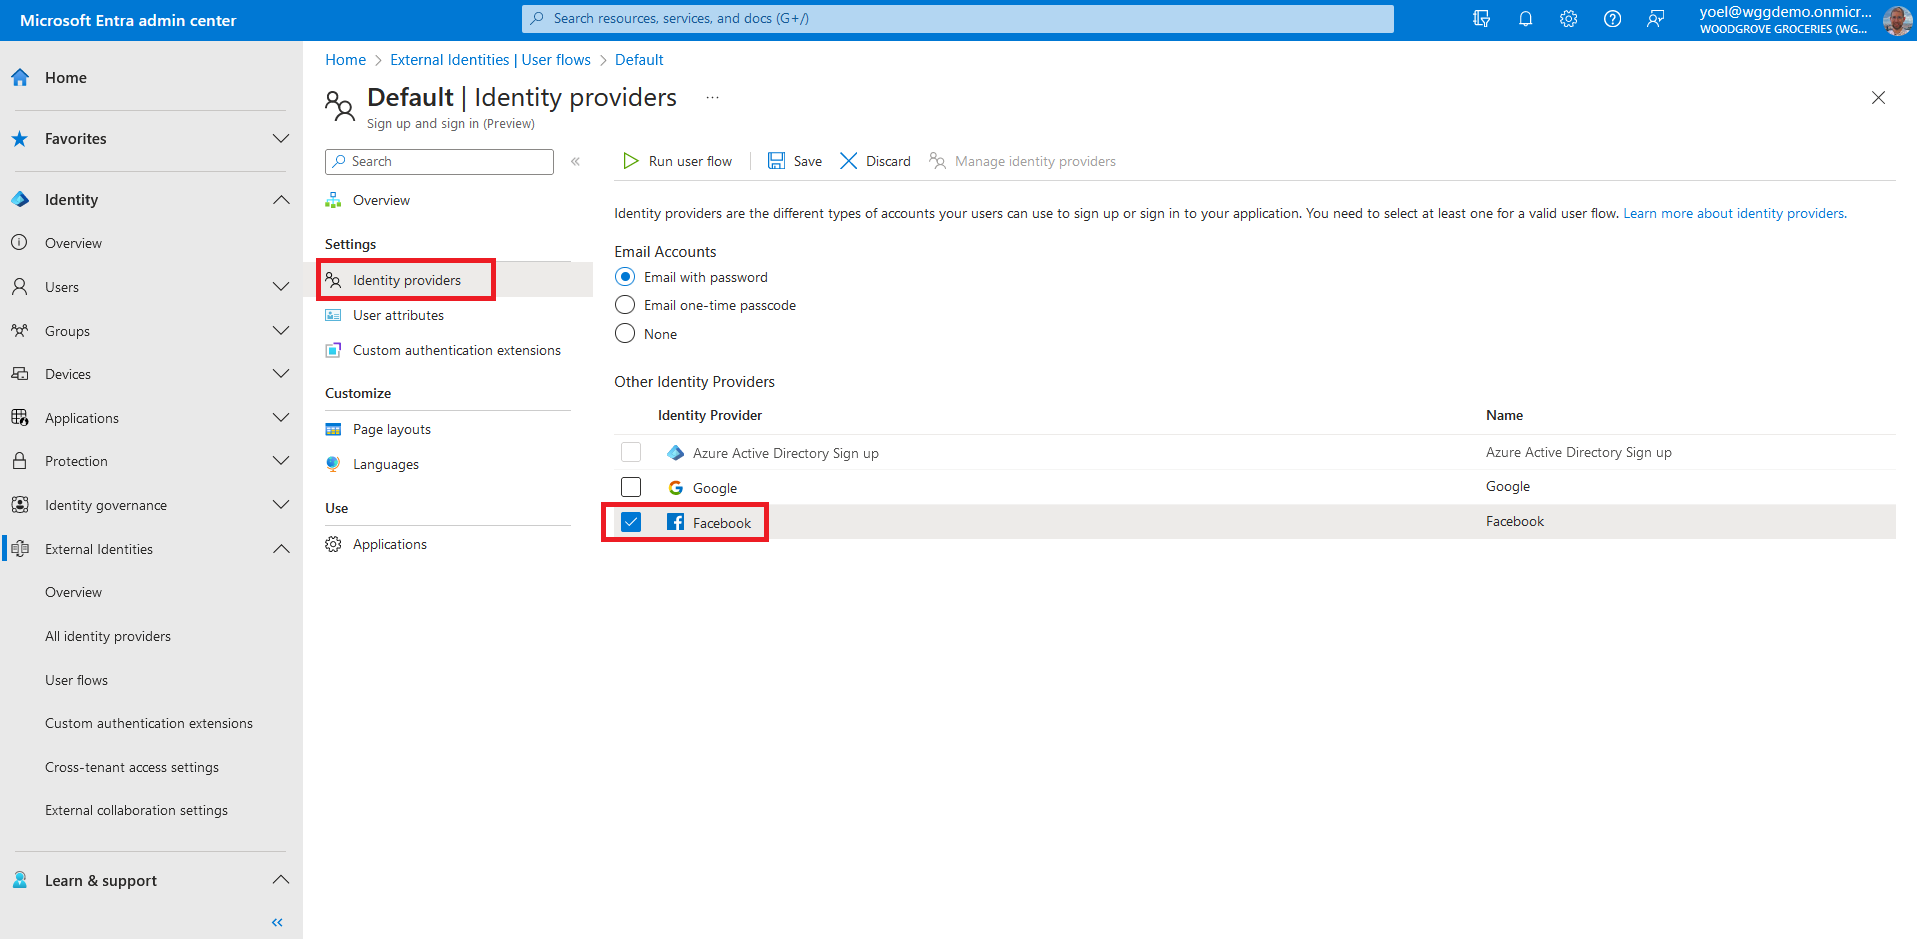Viewport: 1917px width, 939px height.
Task: Open Learn more about identity providers link
Action: pyautogui.click(x=1734, y=213)
